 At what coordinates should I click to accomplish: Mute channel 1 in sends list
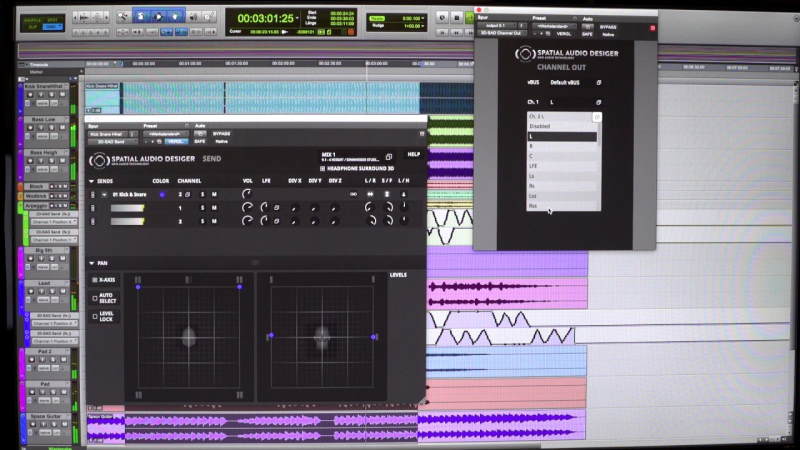pos(214,208)
